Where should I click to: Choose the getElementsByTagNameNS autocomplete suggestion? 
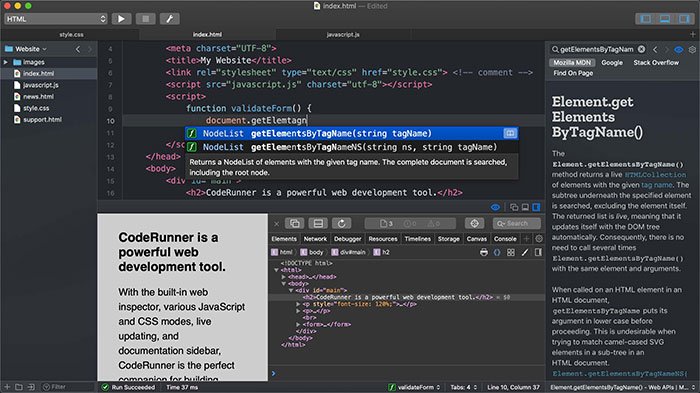(351, 147)
